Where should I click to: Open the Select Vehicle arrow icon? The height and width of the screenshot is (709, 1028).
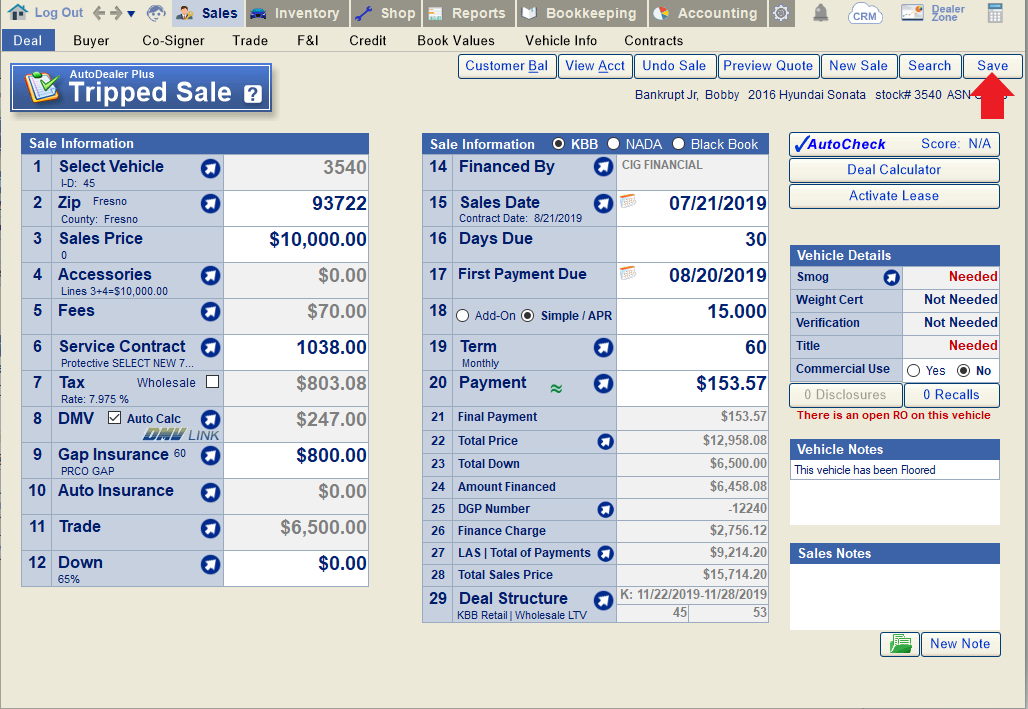pyautogui.click(x=210, y=169)
